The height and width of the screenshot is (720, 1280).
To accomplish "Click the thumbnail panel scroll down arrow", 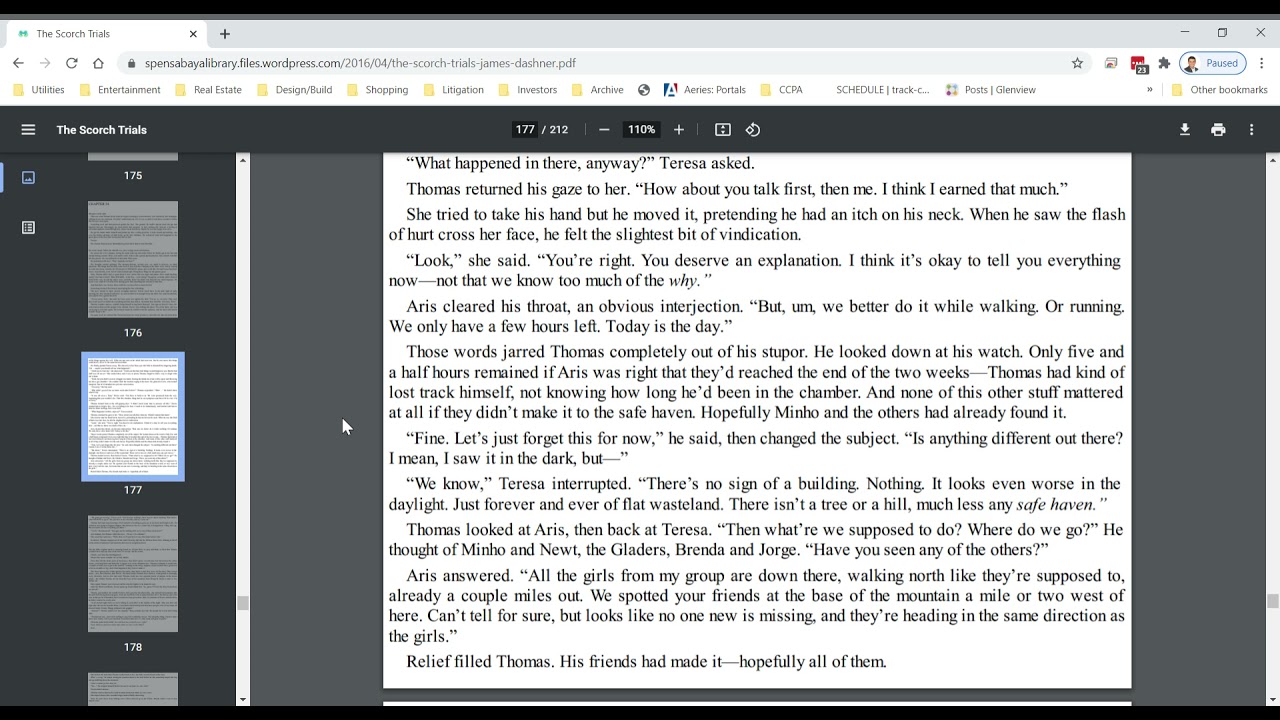I will (242, 700).
